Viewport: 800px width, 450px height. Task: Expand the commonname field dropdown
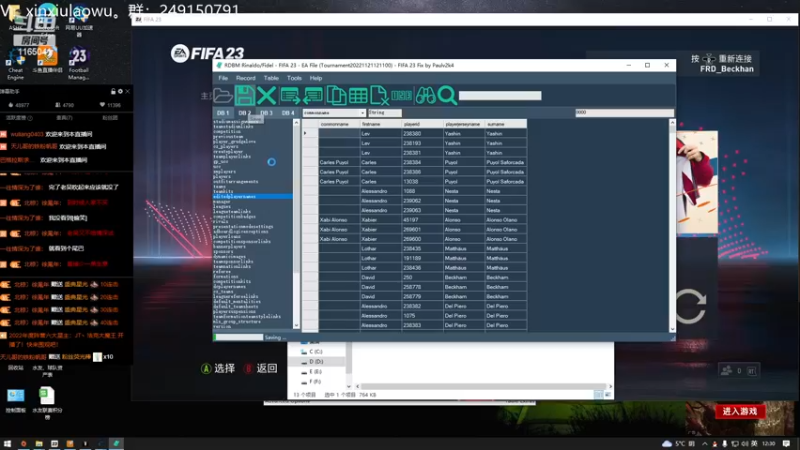tap(362, 113)
